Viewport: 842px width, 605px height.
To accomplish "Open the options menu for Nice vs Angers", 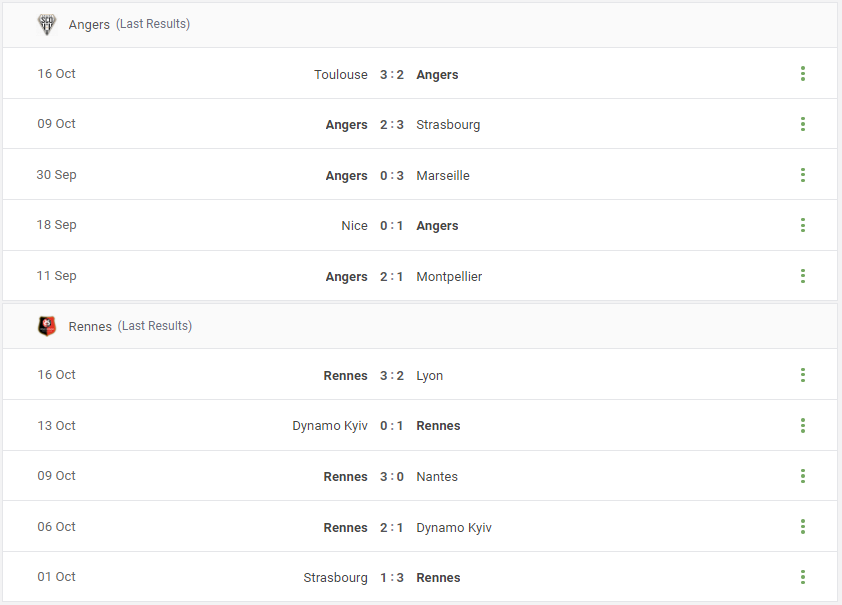I will (803, 225).
